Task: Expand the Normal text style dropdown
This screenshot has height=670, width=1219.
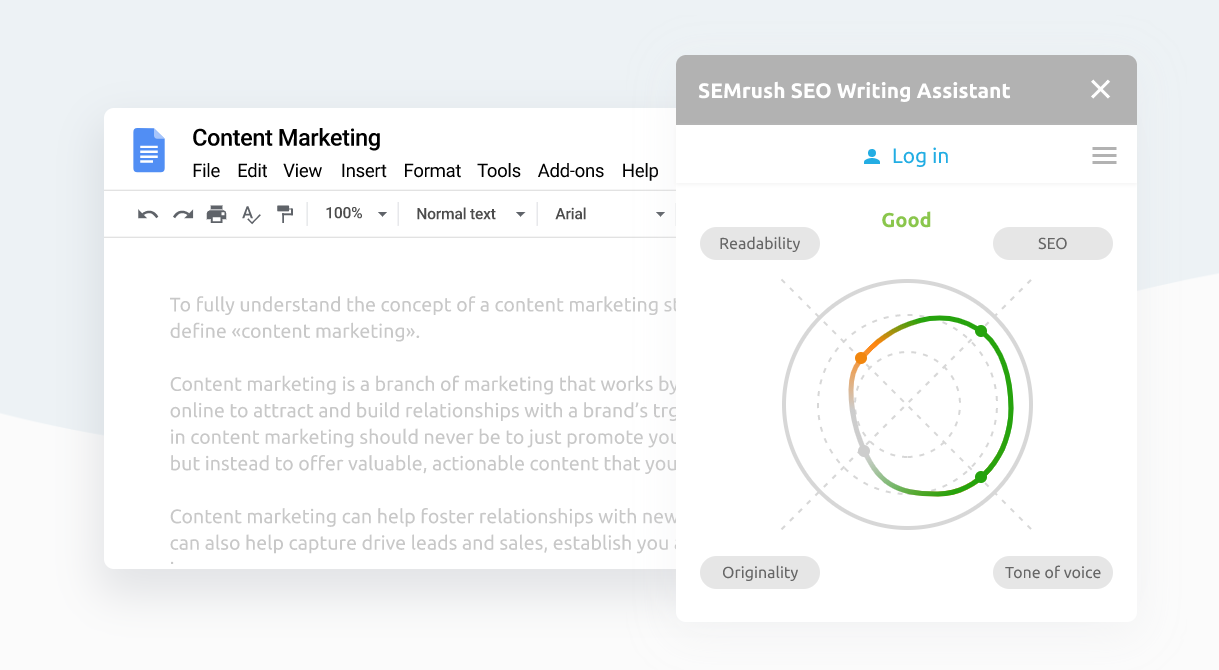Action: [470, 214]
